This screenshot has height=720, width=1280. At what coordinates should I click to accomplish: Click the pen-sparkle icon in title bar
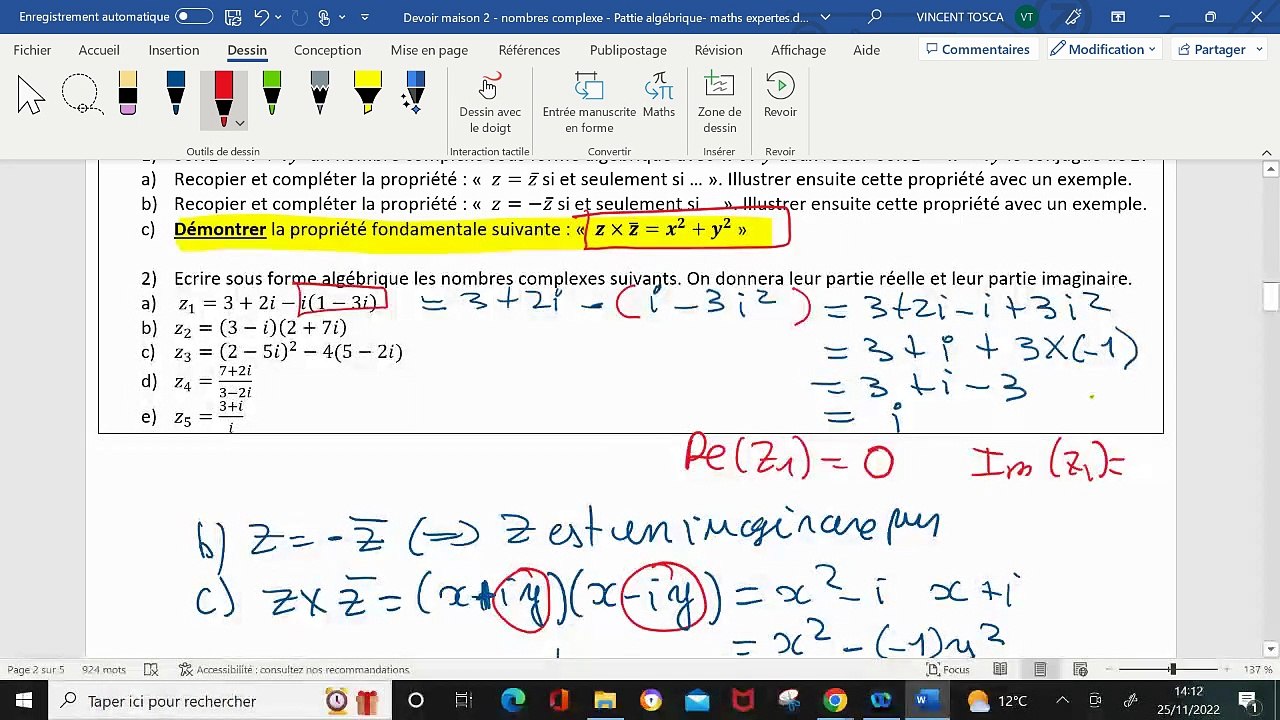(1074, 17)
